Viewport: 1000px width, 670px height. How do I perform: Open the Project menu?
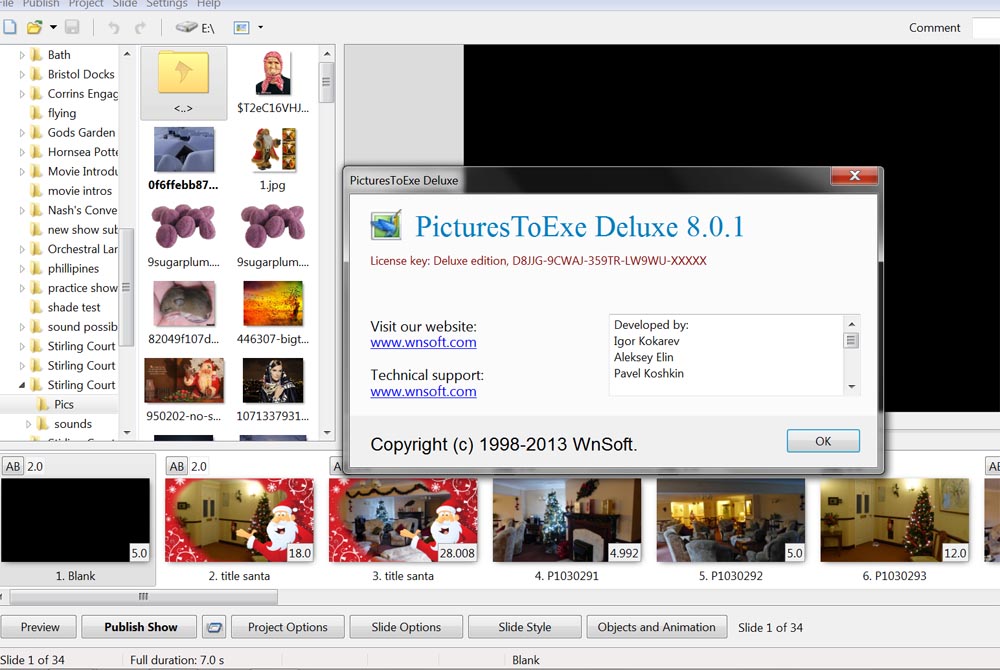(x=86, y=4)
